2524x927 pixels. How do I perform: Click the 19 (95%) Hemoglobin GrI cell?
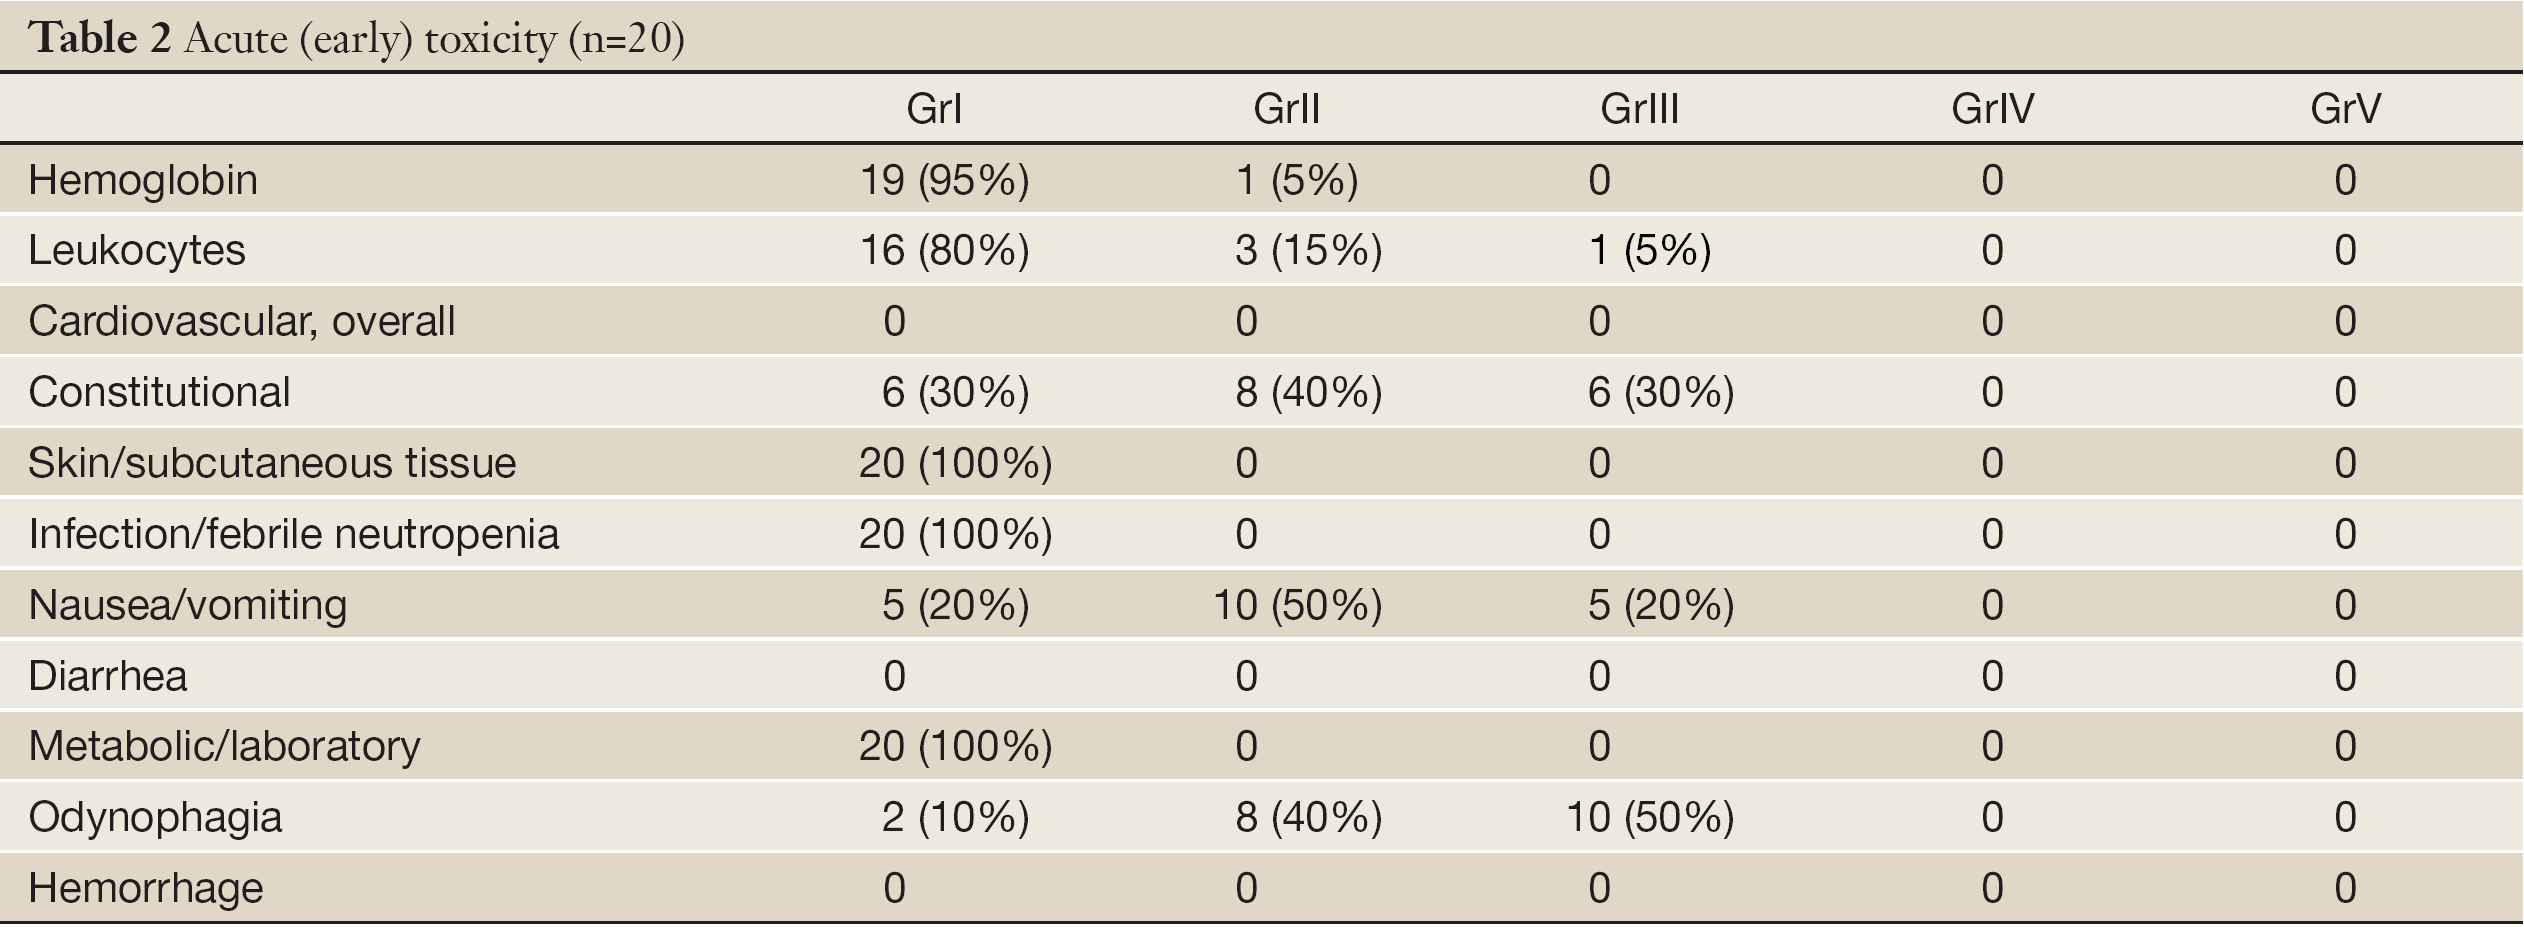point(944,180)
